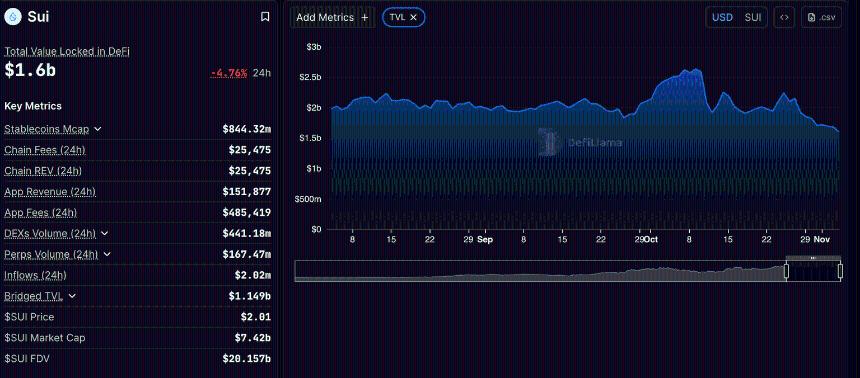Click the Sui chain logo icon
The height and width of the screenshot is (378, 860).
pyautogui.click(x=12, y=17)
